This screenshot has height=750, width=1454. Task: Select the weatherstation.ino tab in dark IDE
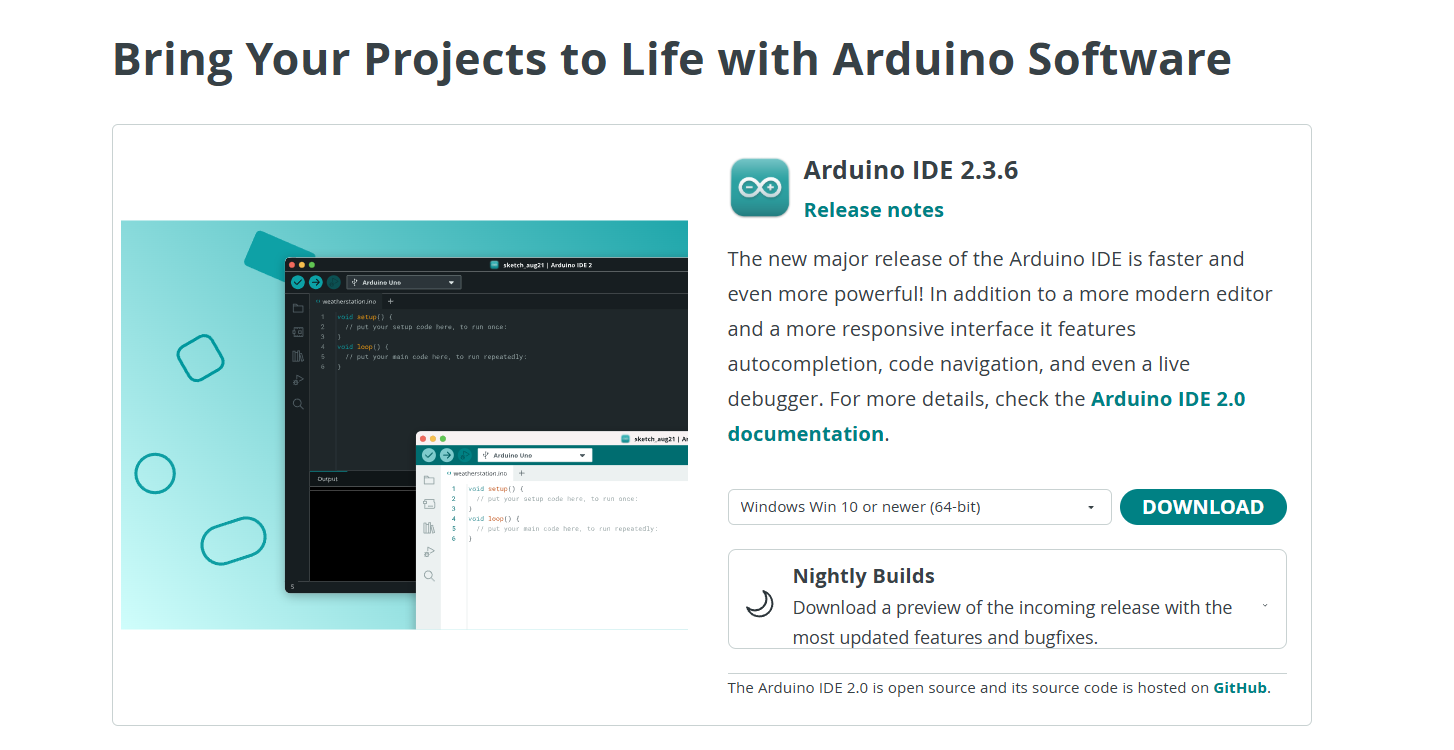point(347,301)
